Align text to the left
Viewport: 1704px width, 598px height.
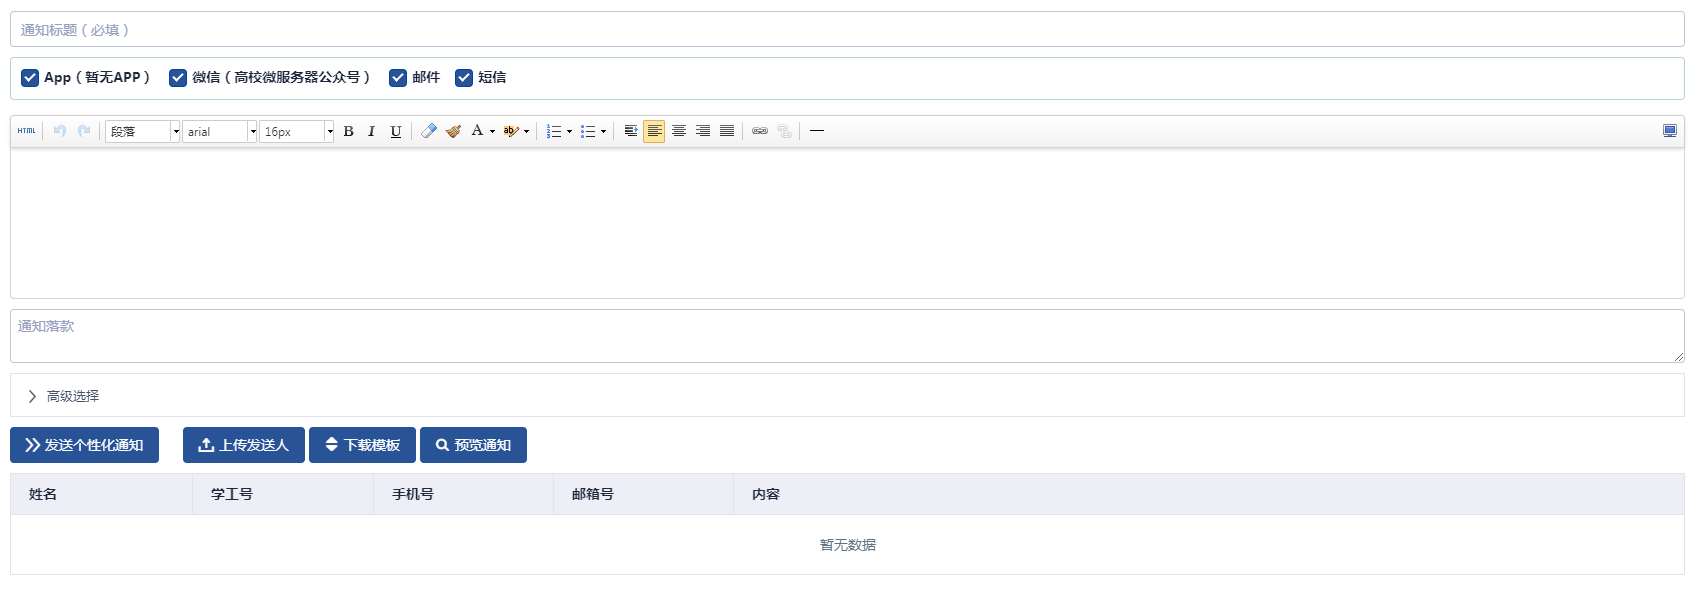(x=654, y=131)
